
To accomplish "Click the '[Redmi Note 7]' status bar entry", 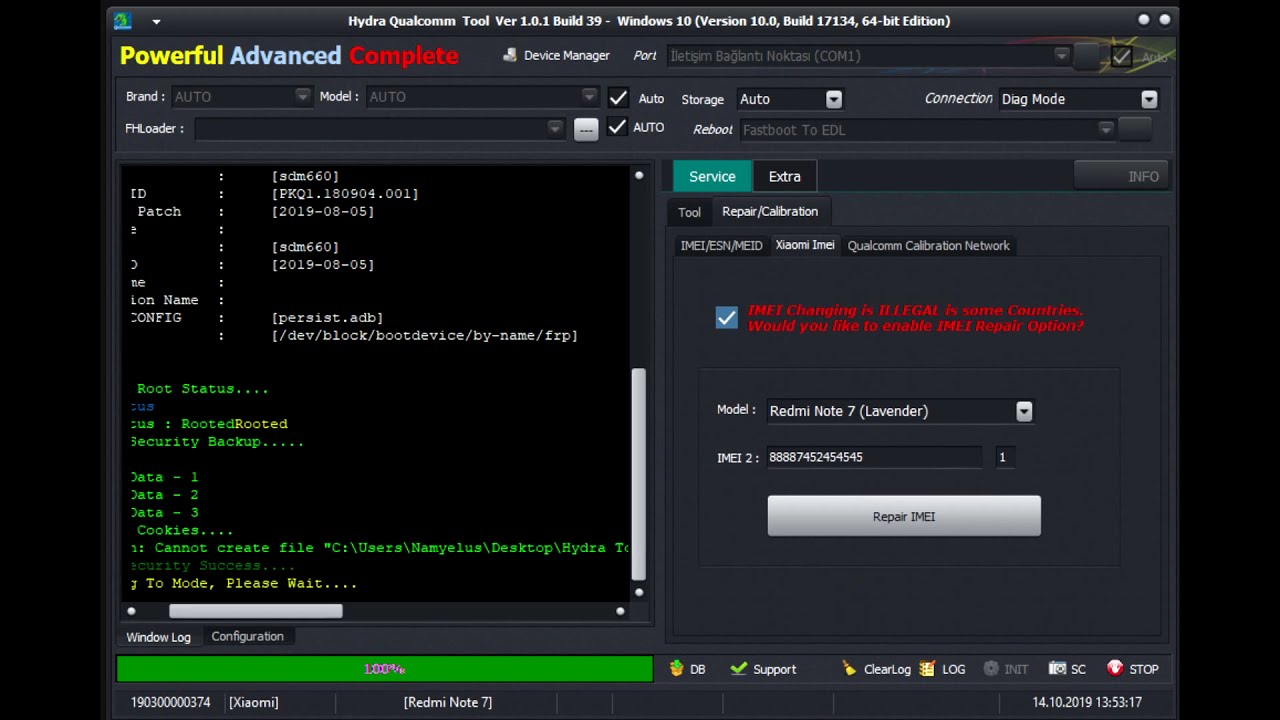I will click(x=448, y=702).
